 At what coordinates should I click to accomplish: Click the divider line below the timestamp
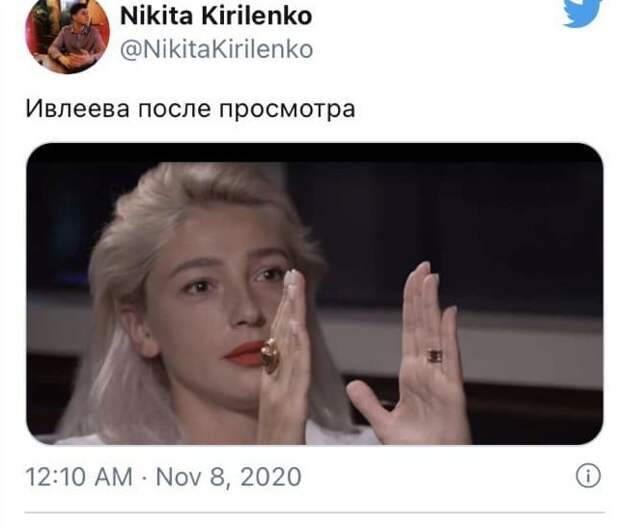click(315, 513)
